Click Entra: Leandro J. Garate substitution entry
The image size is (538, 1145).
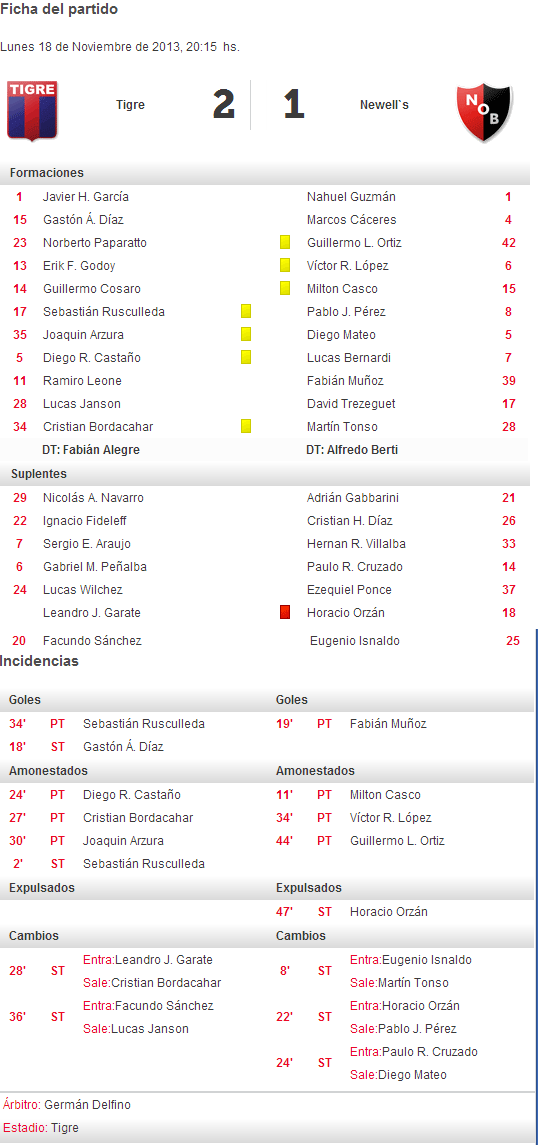click(148, 960)
